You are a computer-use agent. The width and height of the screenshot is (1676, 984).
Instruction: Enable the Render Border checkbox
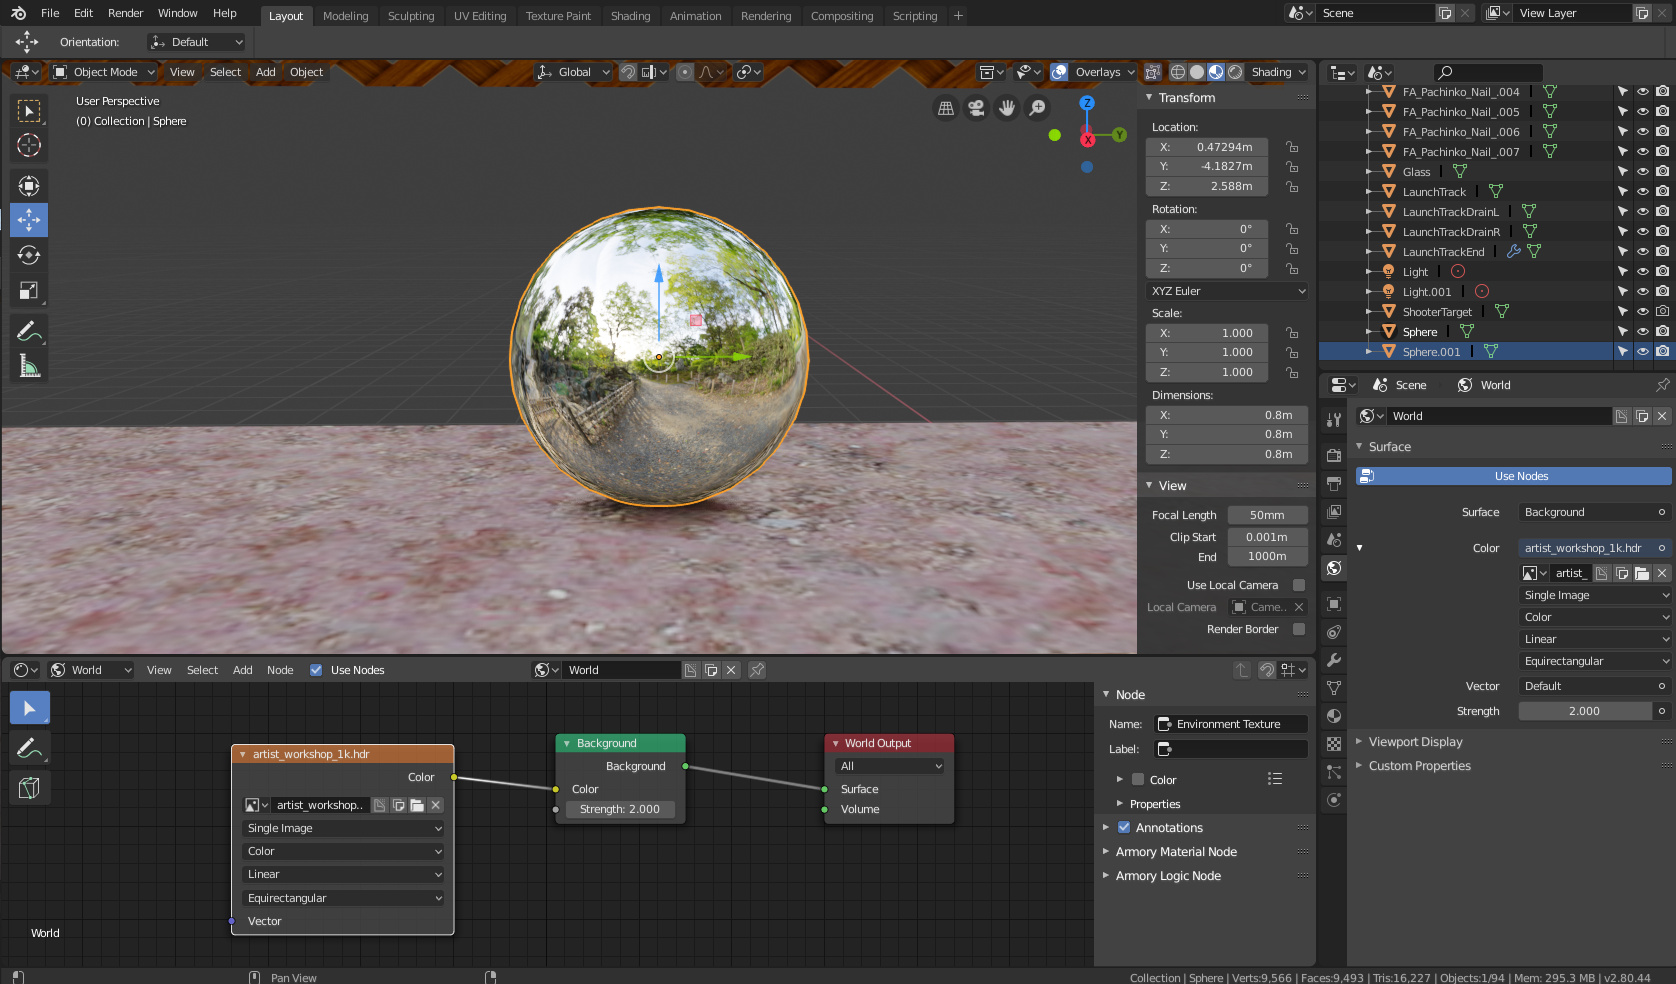tap(1297, 629)
